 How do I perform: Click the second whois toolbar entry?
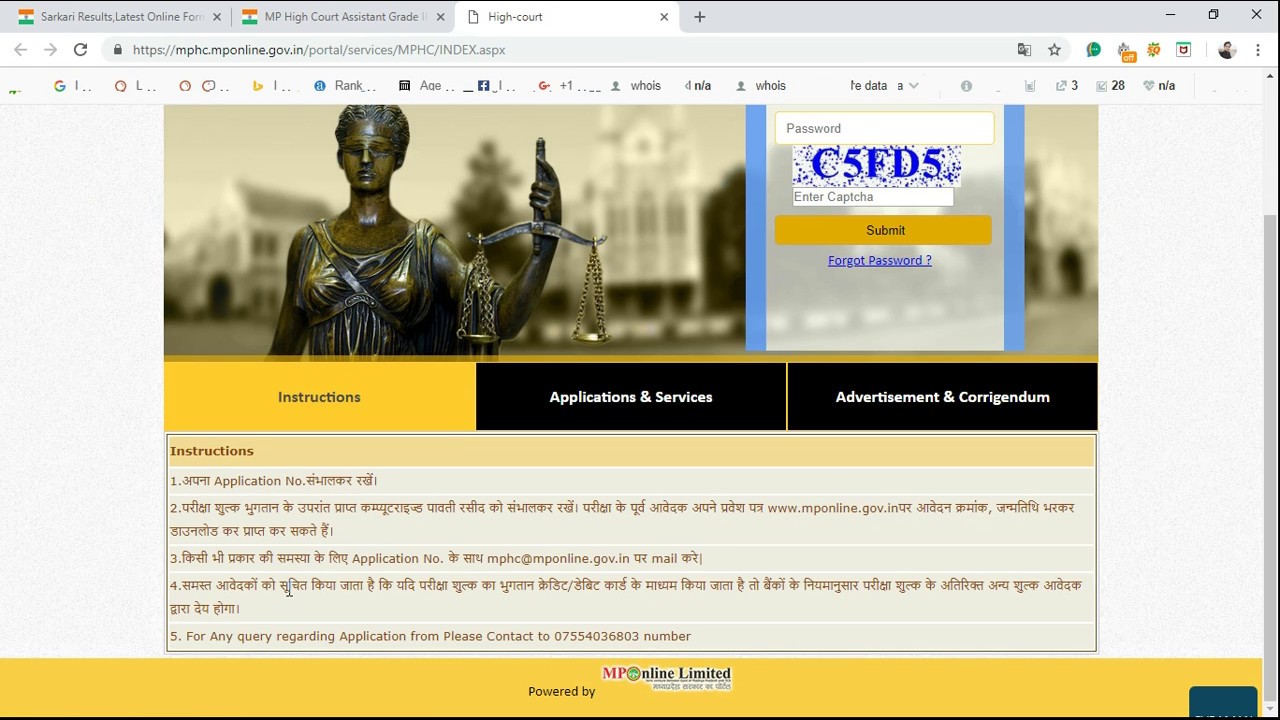pyautogui.click(x=761, y=86)
